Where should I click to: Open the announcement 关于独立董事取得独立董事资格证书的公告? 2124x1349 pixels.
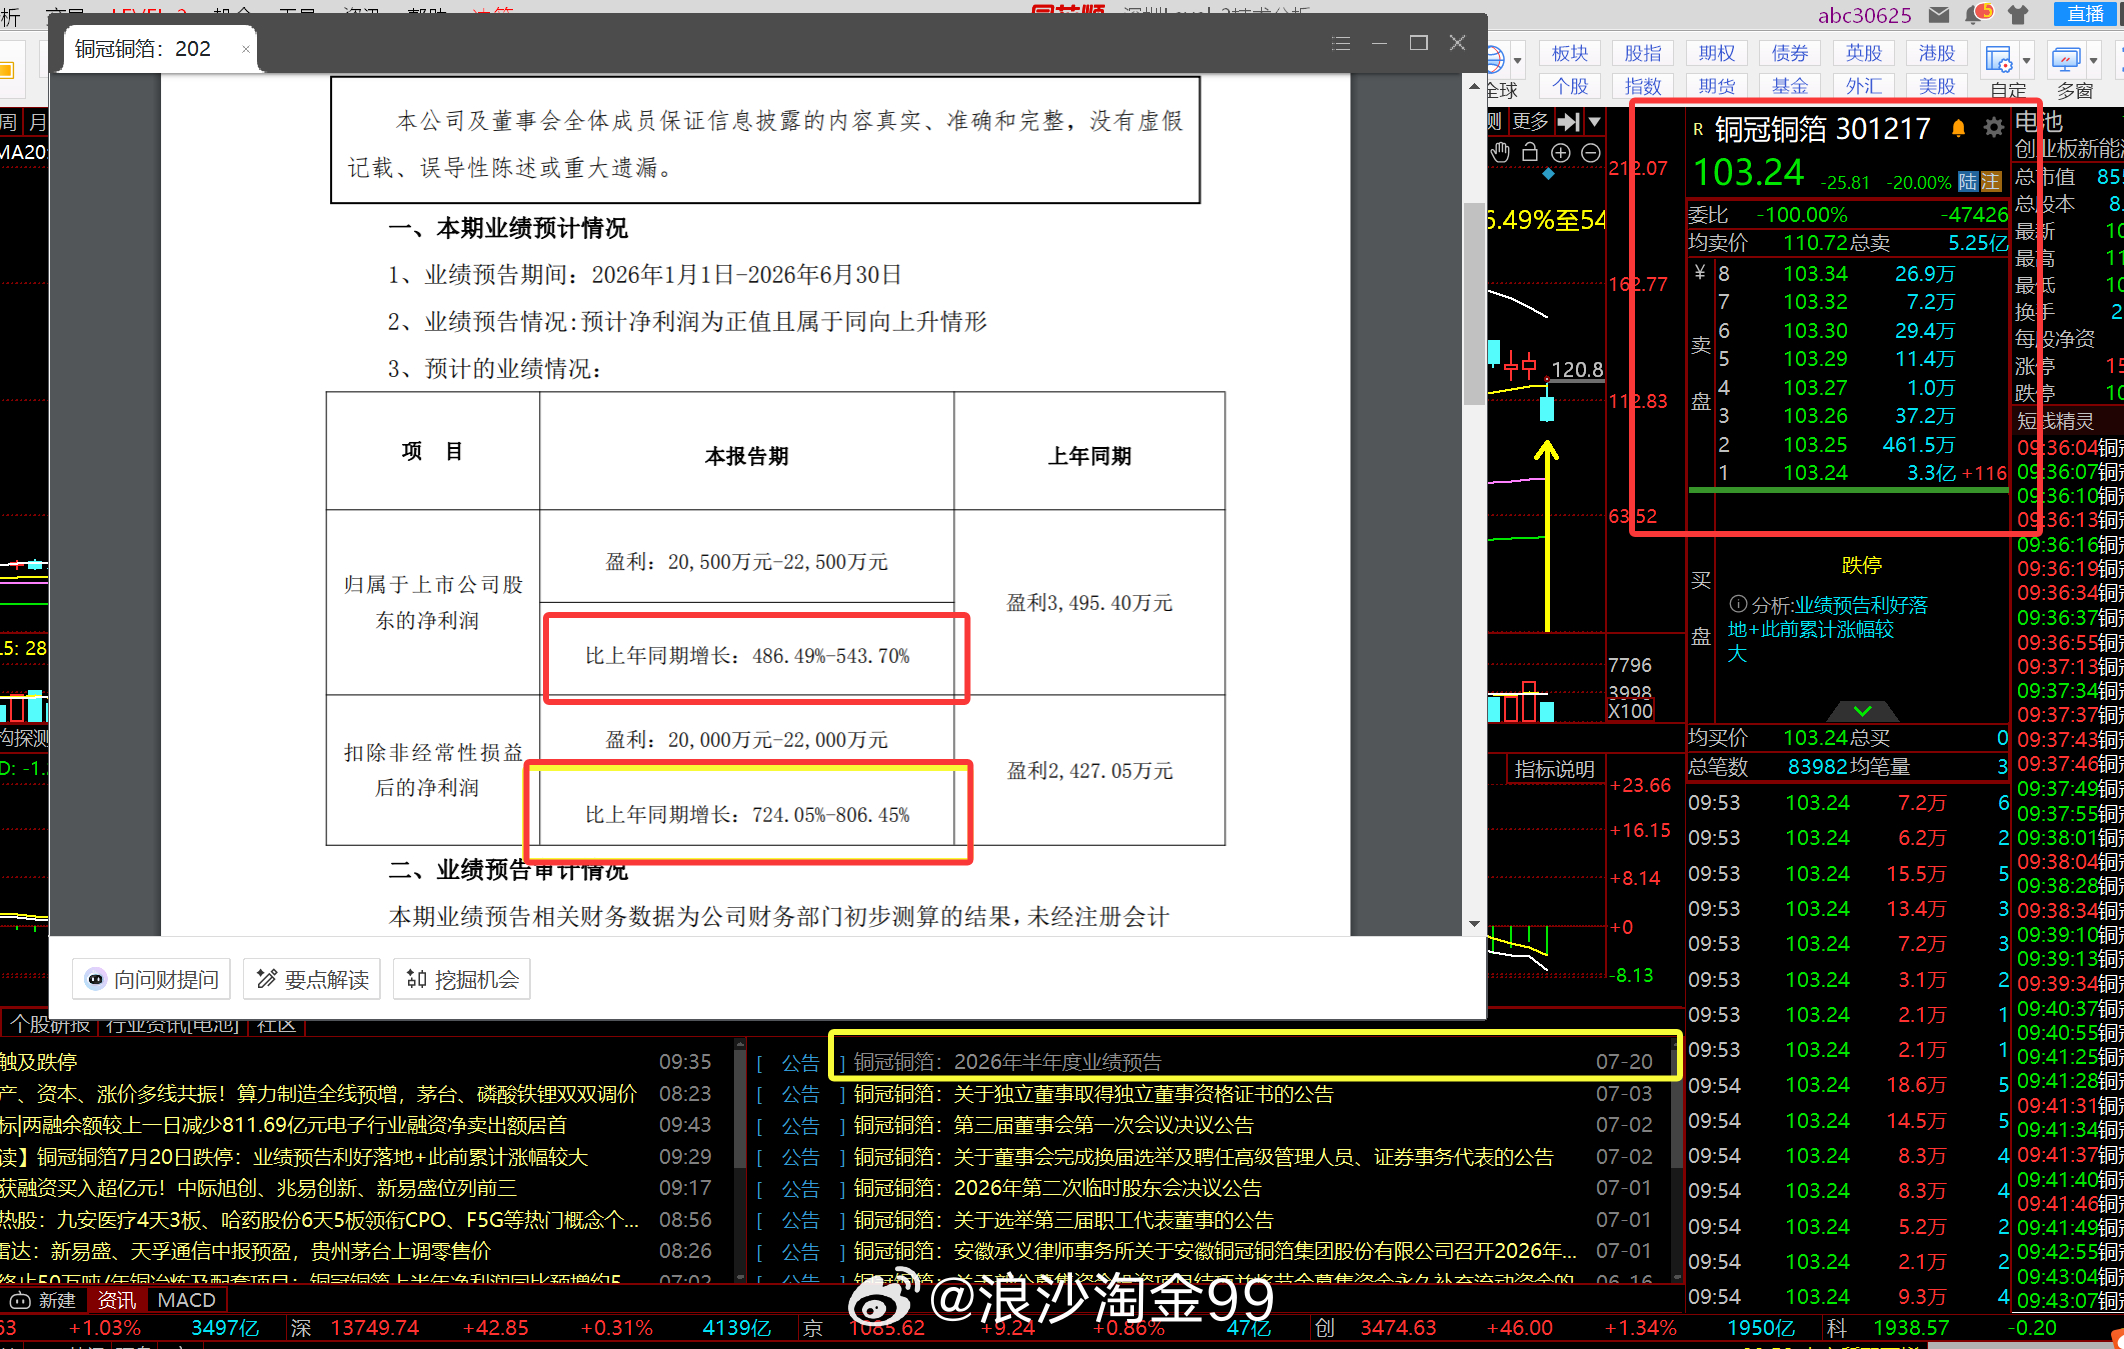(x=1093, y=1094)
